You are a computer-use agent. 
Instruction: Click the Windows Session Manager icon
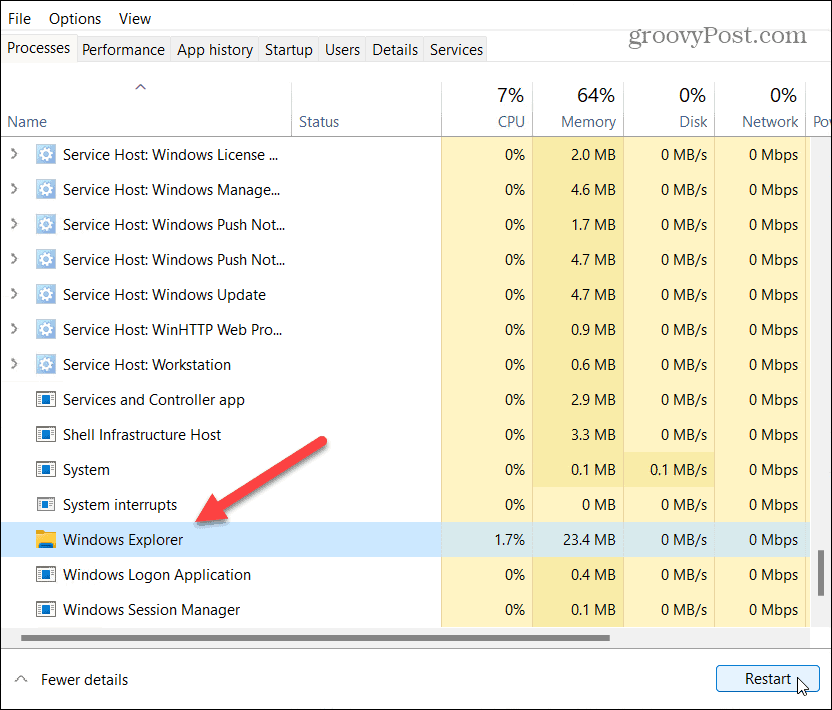click(x=46, y=610)
